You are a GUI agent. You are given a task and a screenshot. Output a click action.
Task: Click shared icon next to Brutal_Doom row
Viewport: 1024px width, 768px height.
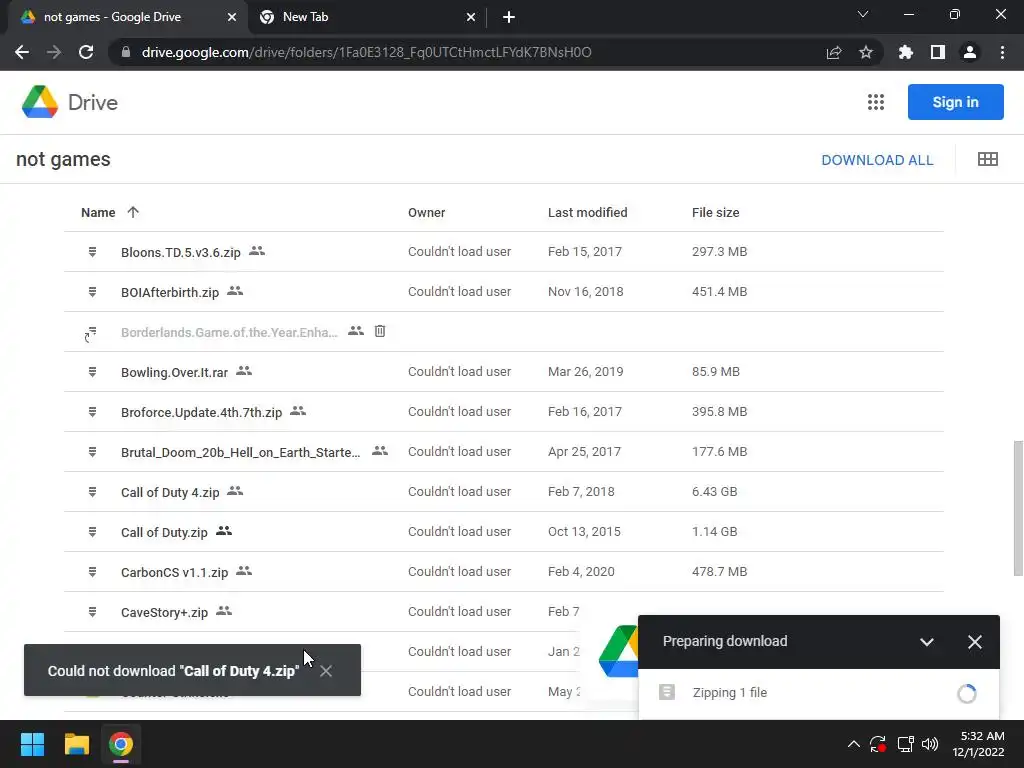[x=380, y=451]
